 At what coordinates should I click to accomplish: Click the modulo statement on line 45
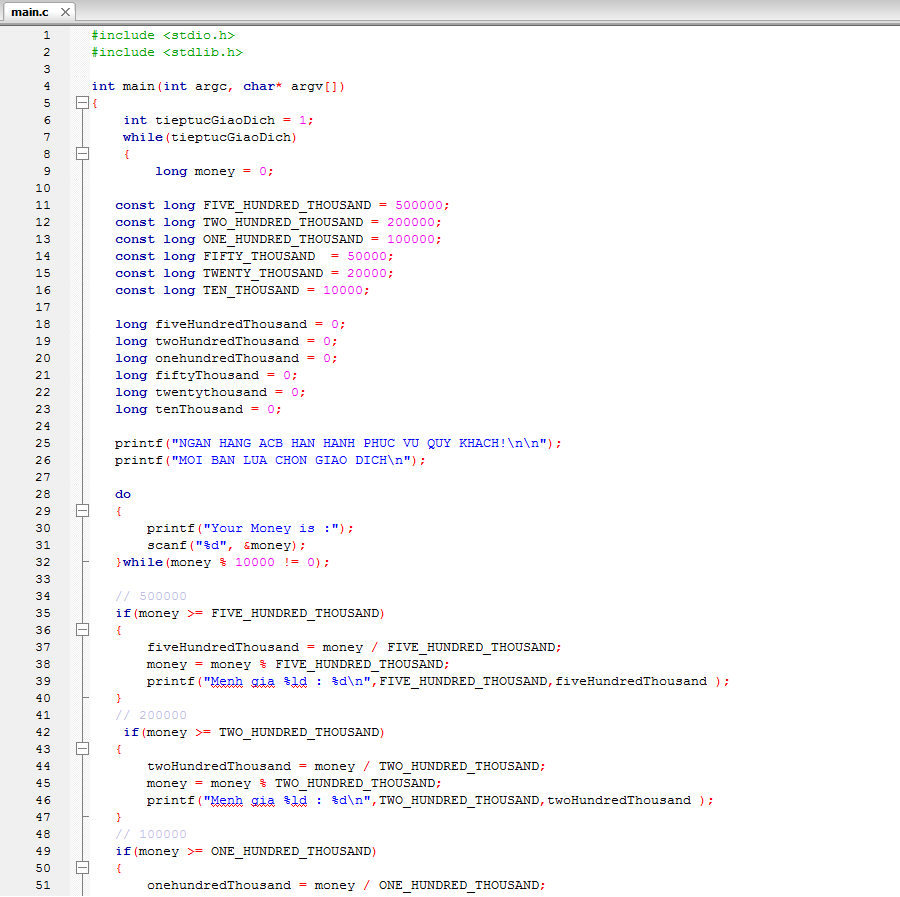(294, 783)
